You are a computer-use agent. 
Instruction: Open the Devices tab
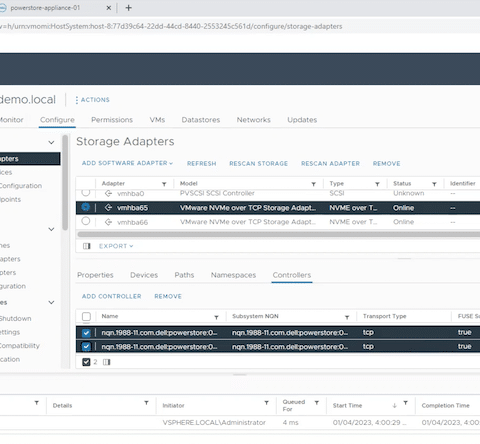point(144,275)
